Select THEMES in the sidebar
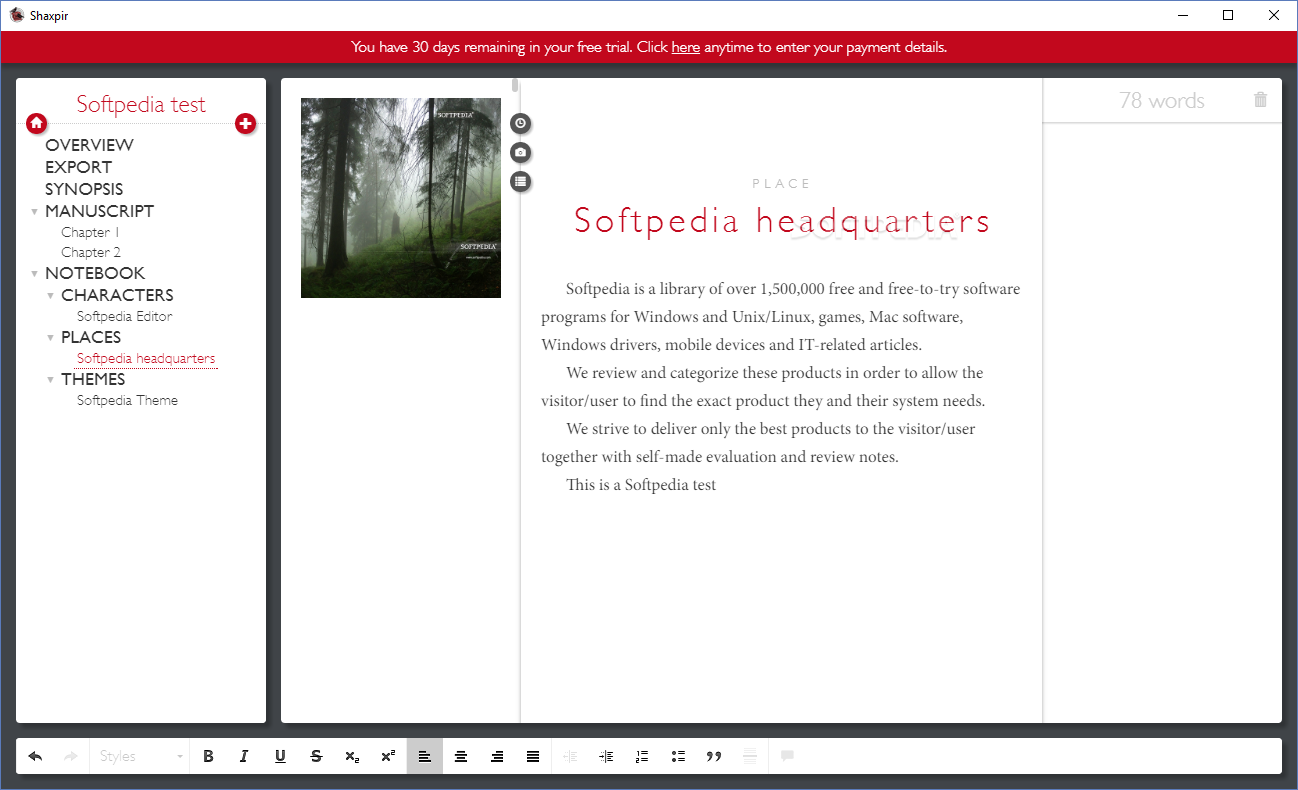Image resolution: width=1298 pixels, height=790 pixels. (x=93, y=379)
